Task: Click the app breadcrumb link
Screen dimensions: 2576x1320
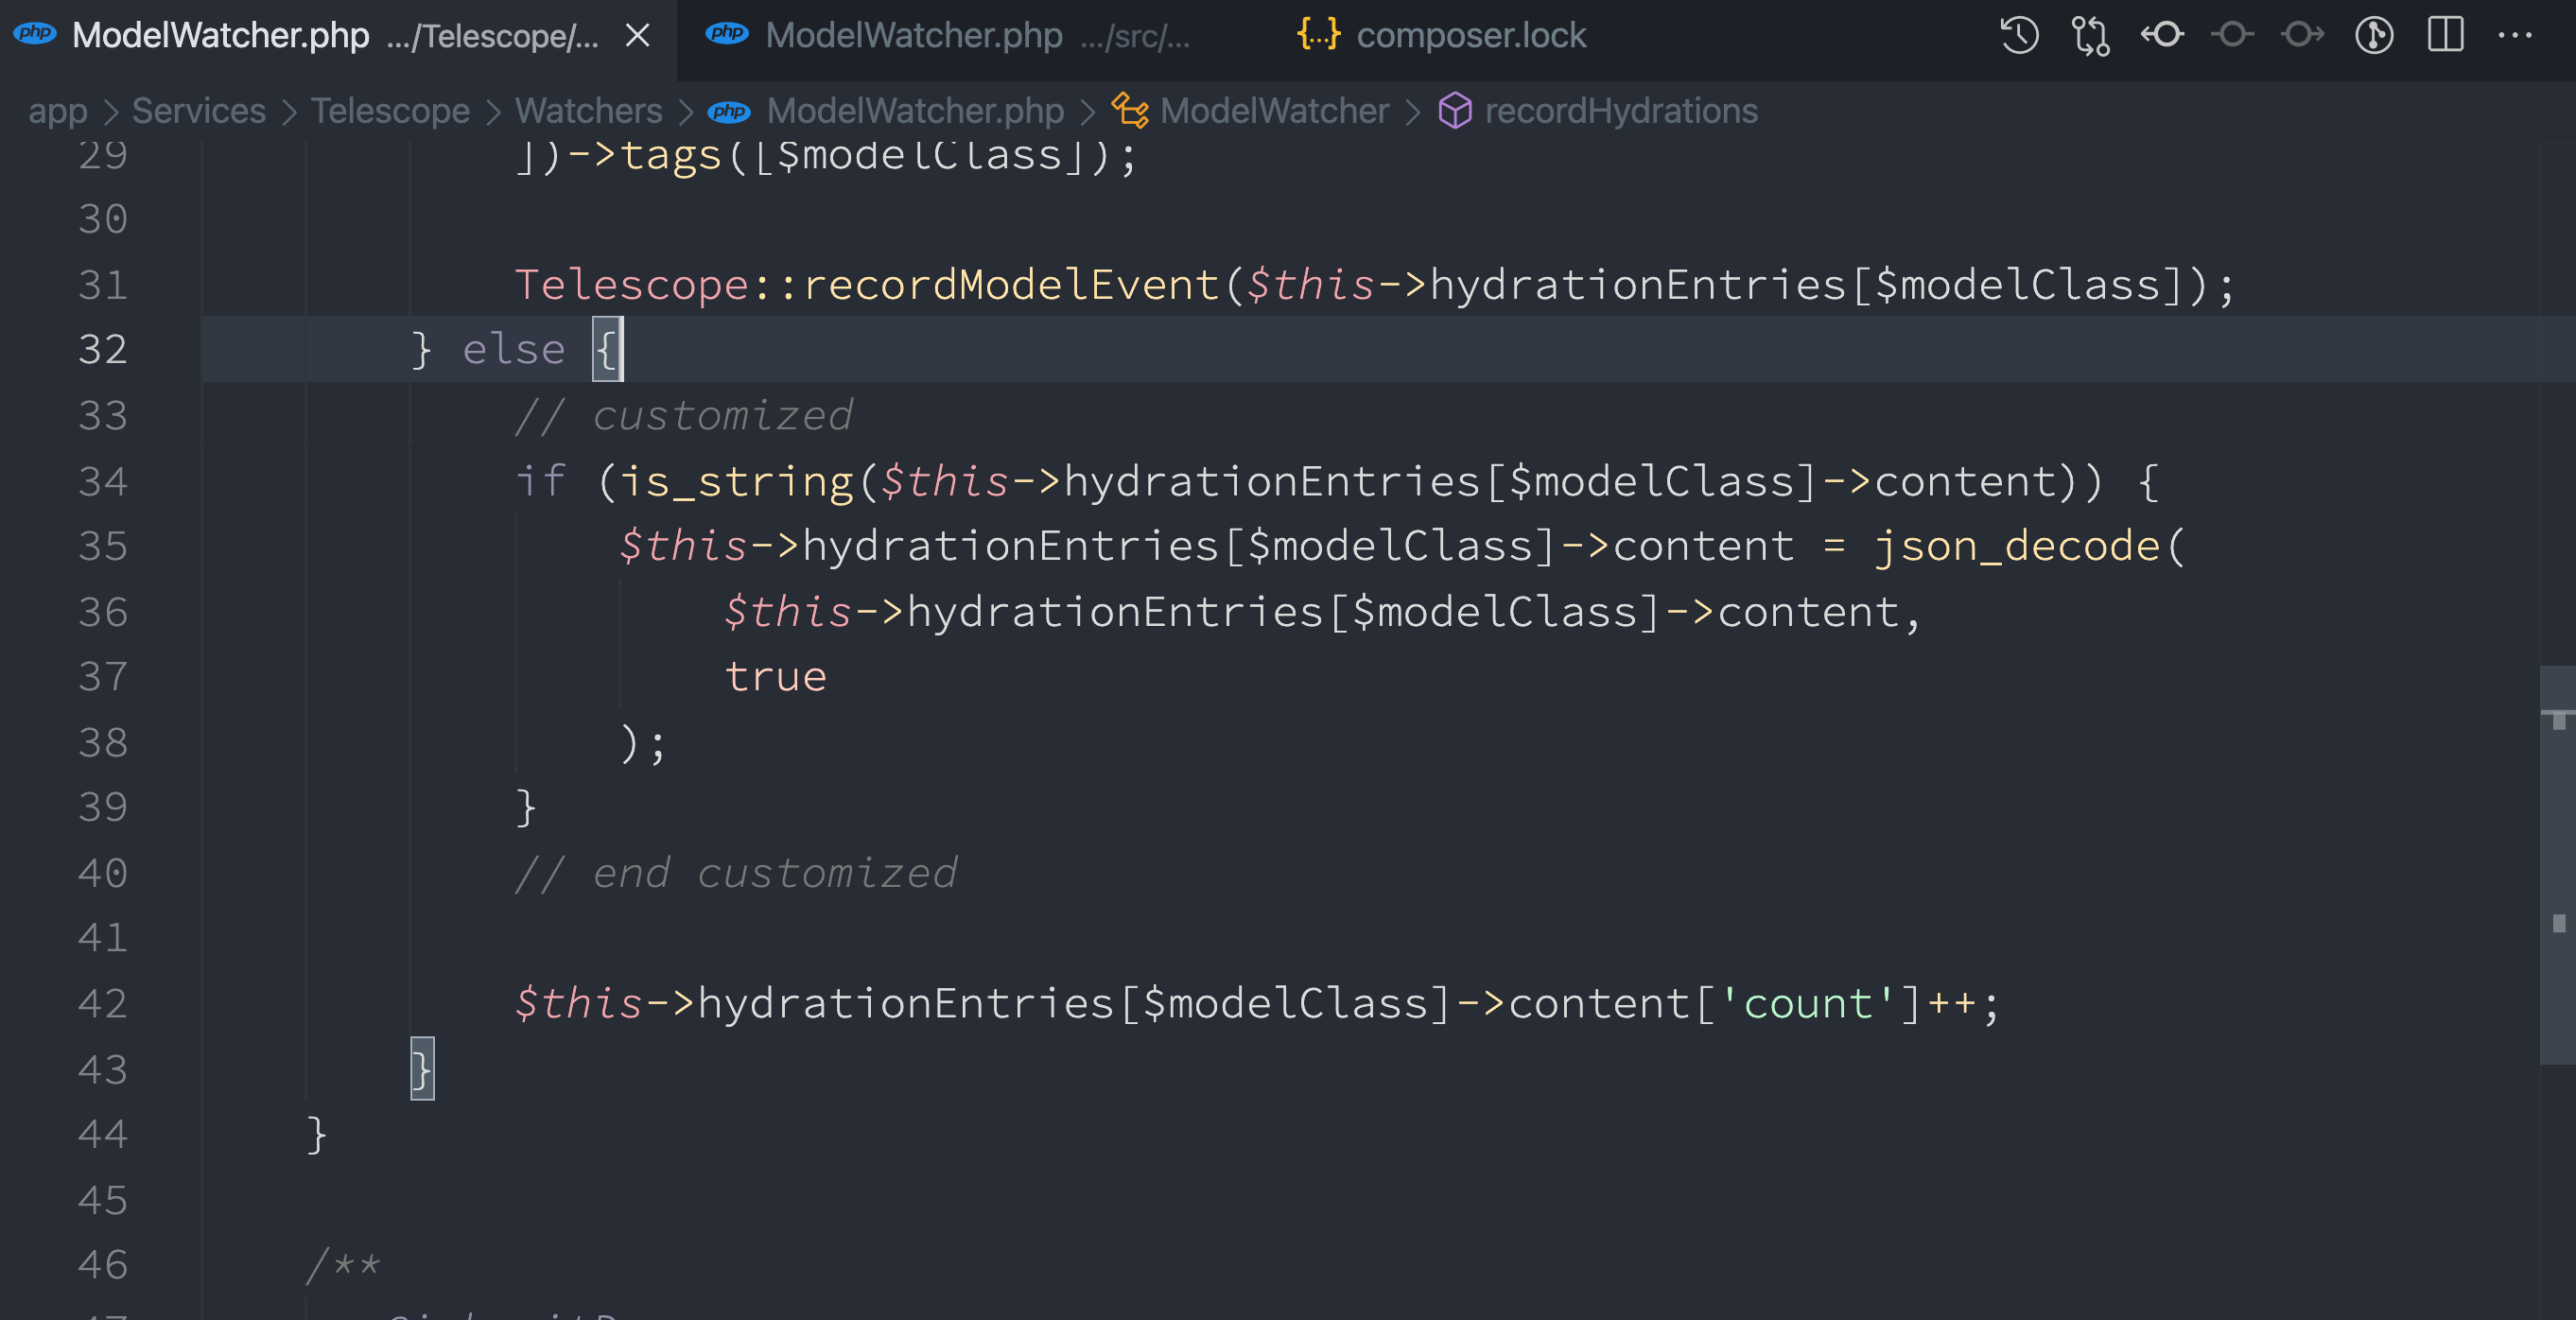Action: click(57, 111)
